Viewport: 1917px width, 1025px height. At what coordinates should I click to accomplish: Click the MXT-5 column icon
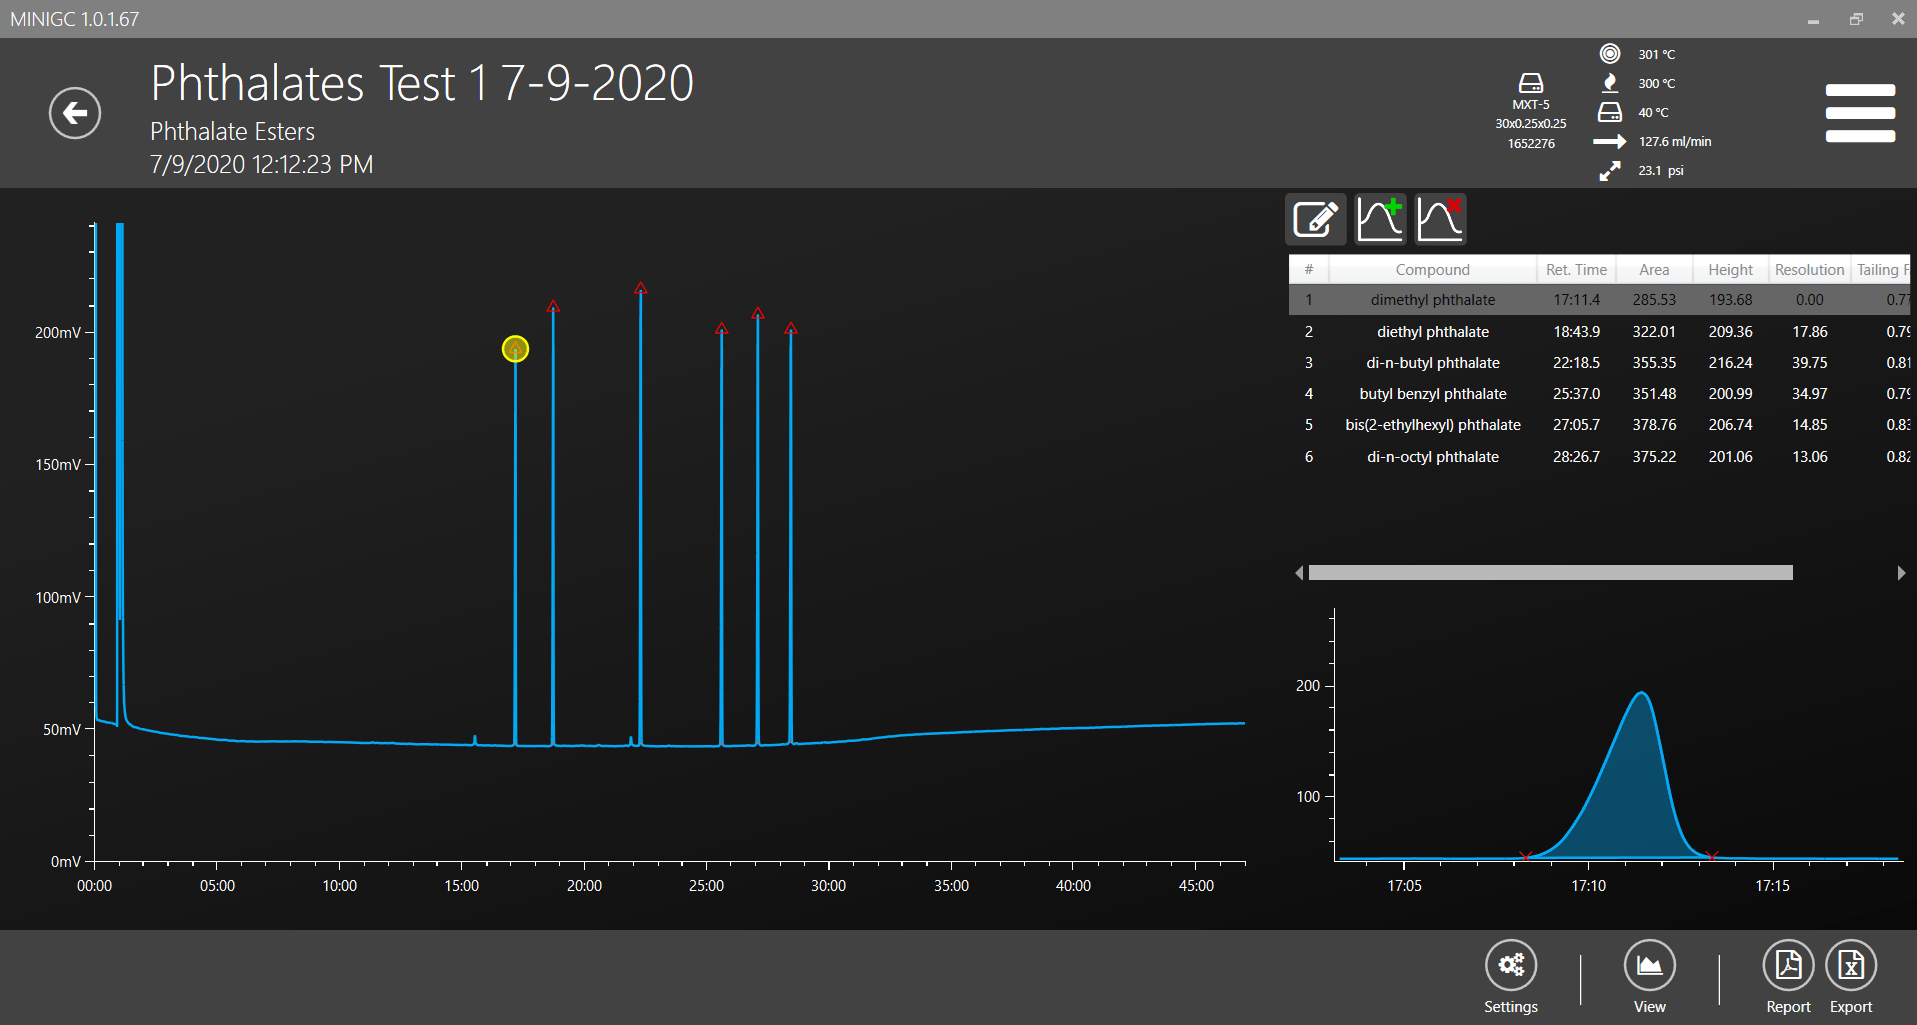pos(1530,83)
